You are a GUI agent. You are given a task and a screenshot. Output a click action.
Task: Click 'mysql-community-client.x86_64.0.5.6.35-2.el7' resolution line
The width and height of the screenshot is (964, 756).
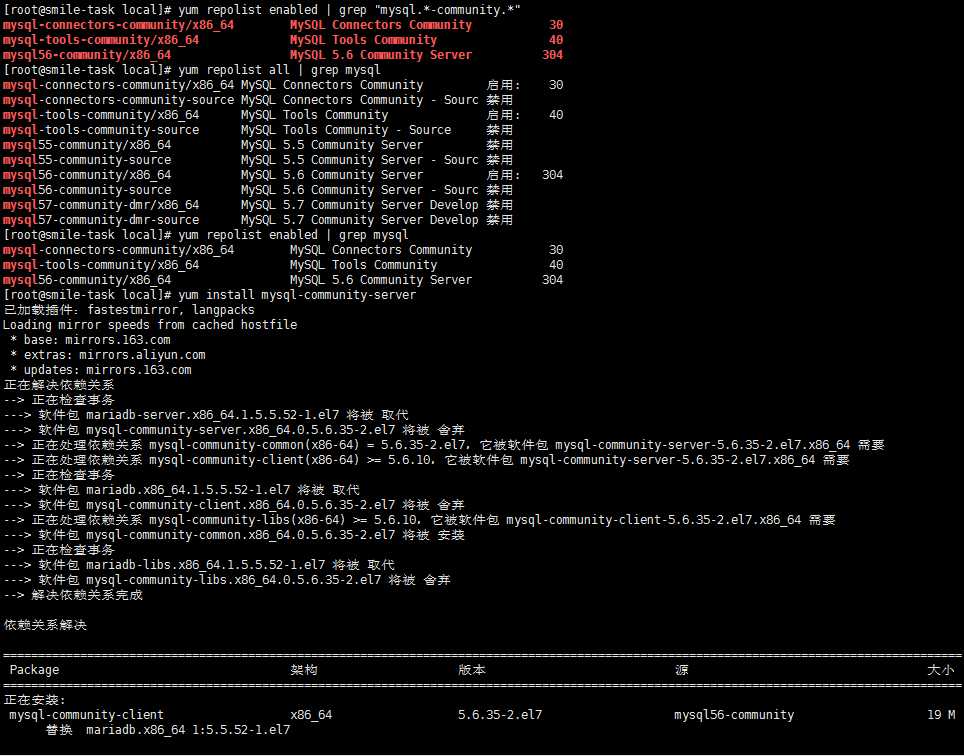click(x=234, y=505)
